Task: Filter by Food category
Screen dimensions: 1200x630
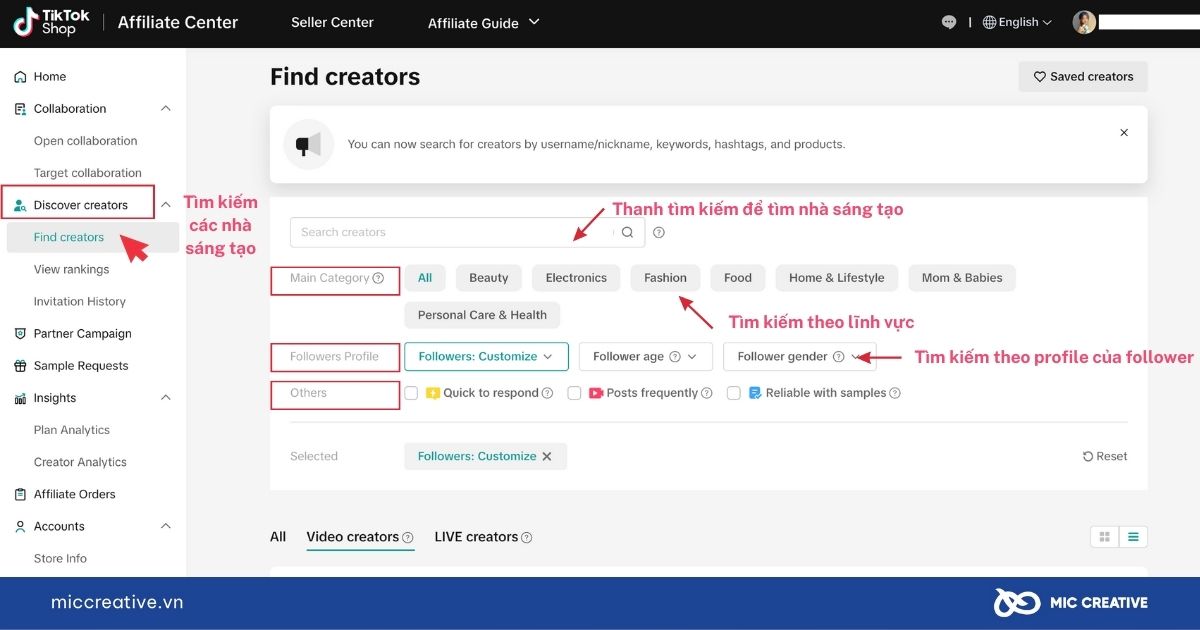Action: [738, 278]
